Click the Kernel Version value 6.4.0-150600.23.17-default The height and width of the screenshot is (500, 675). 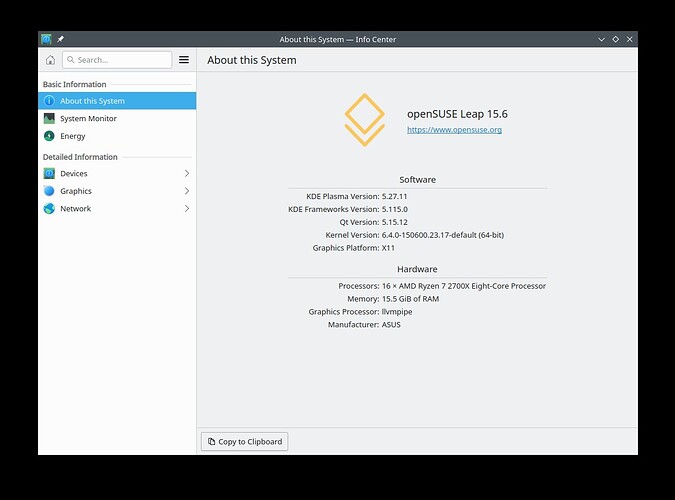tap(443, 235)
